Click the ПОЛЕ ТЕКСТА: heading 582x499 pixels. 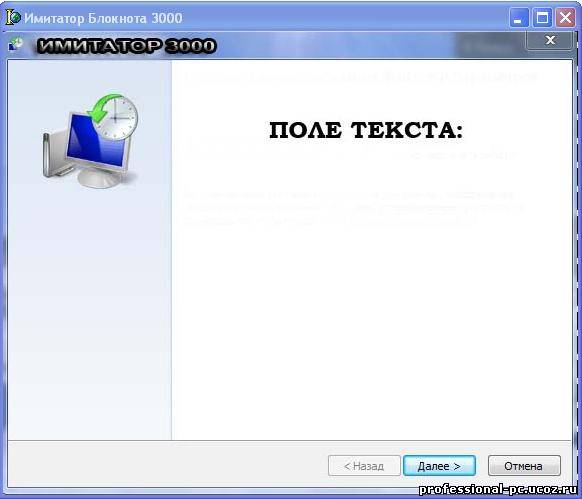tap(366, 130)
